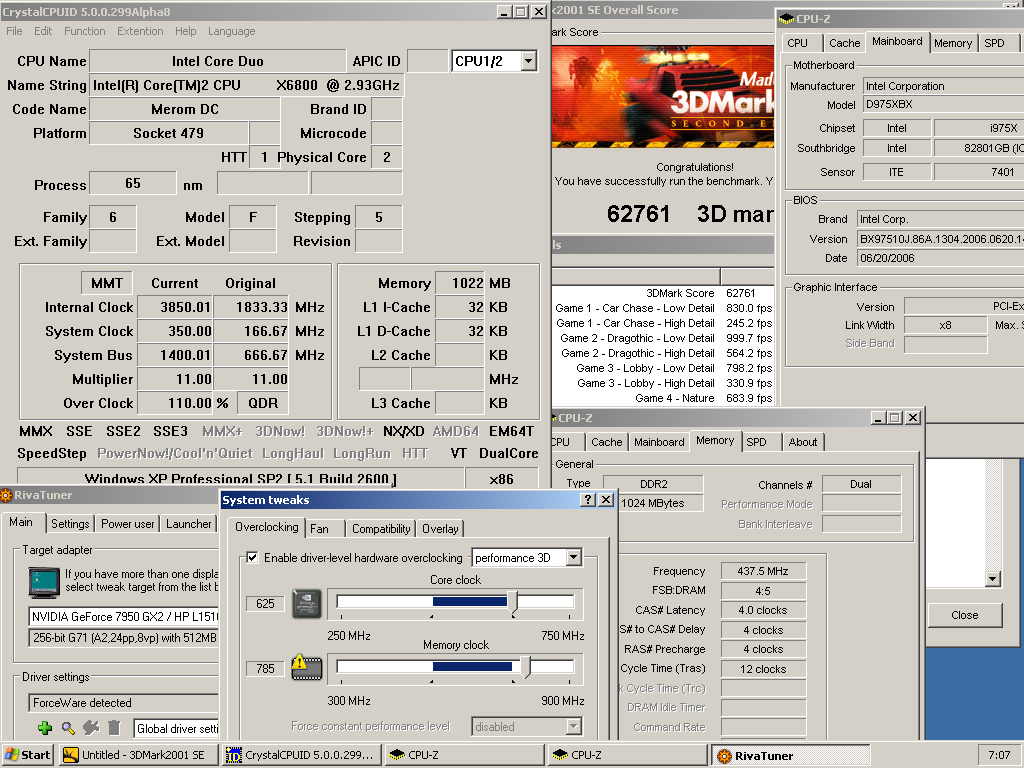Select the Main tab in RivaTuner
The image size is (1024, 768).
pyautogui.click(x=21, y=522)
